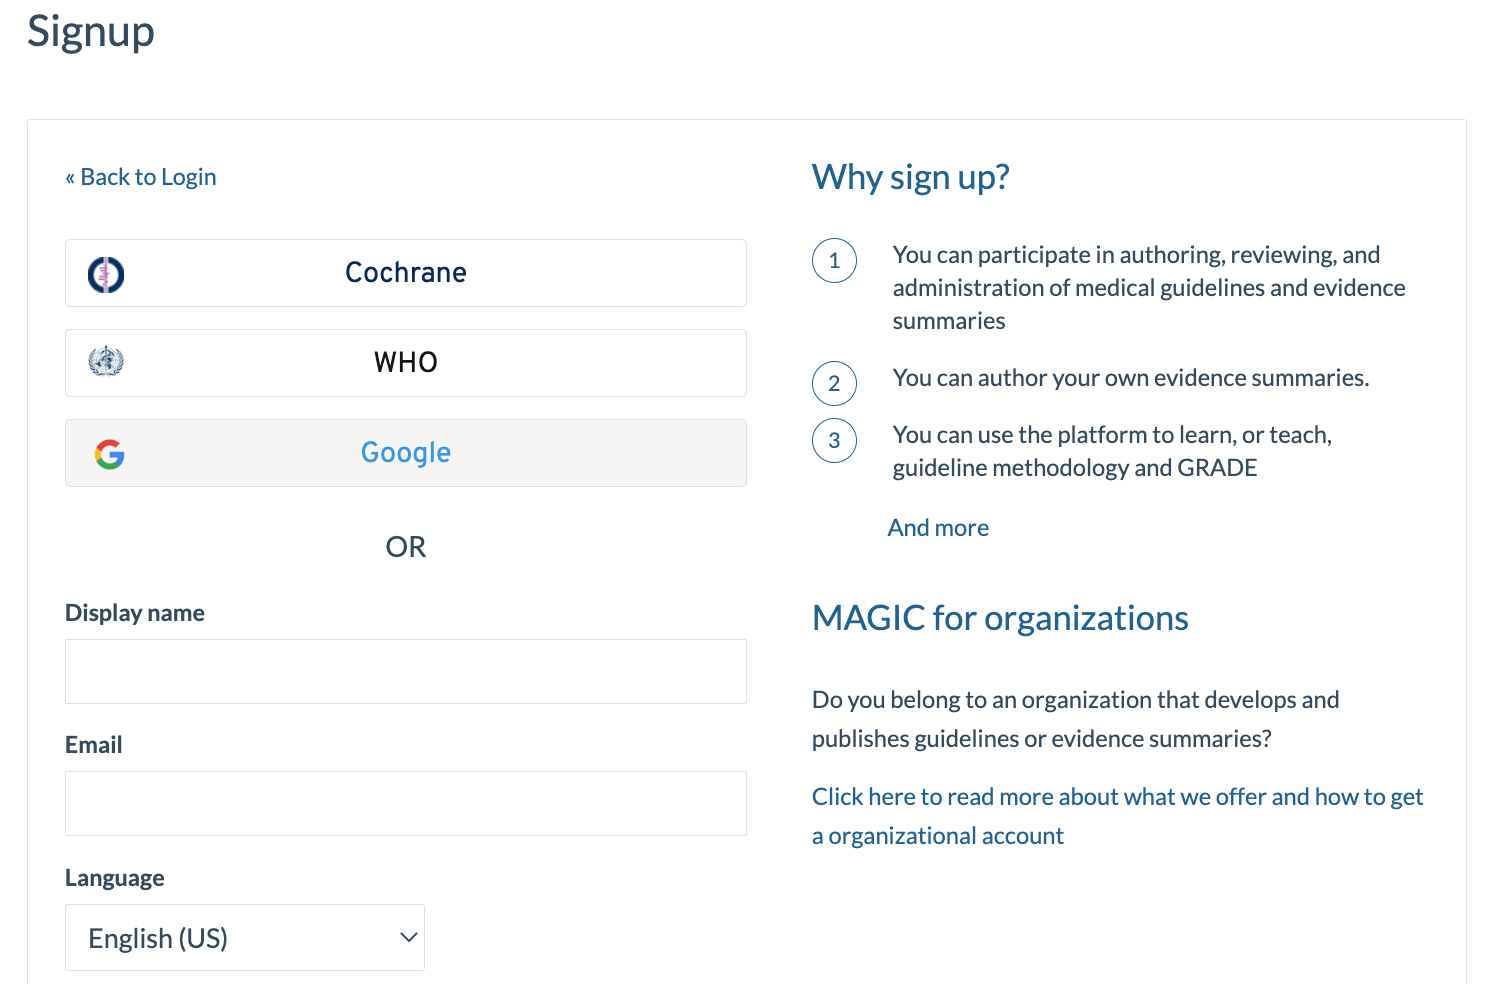Click the numbered circle 1
This screenshot has height=984, width=1489.
tap(834, 261)
